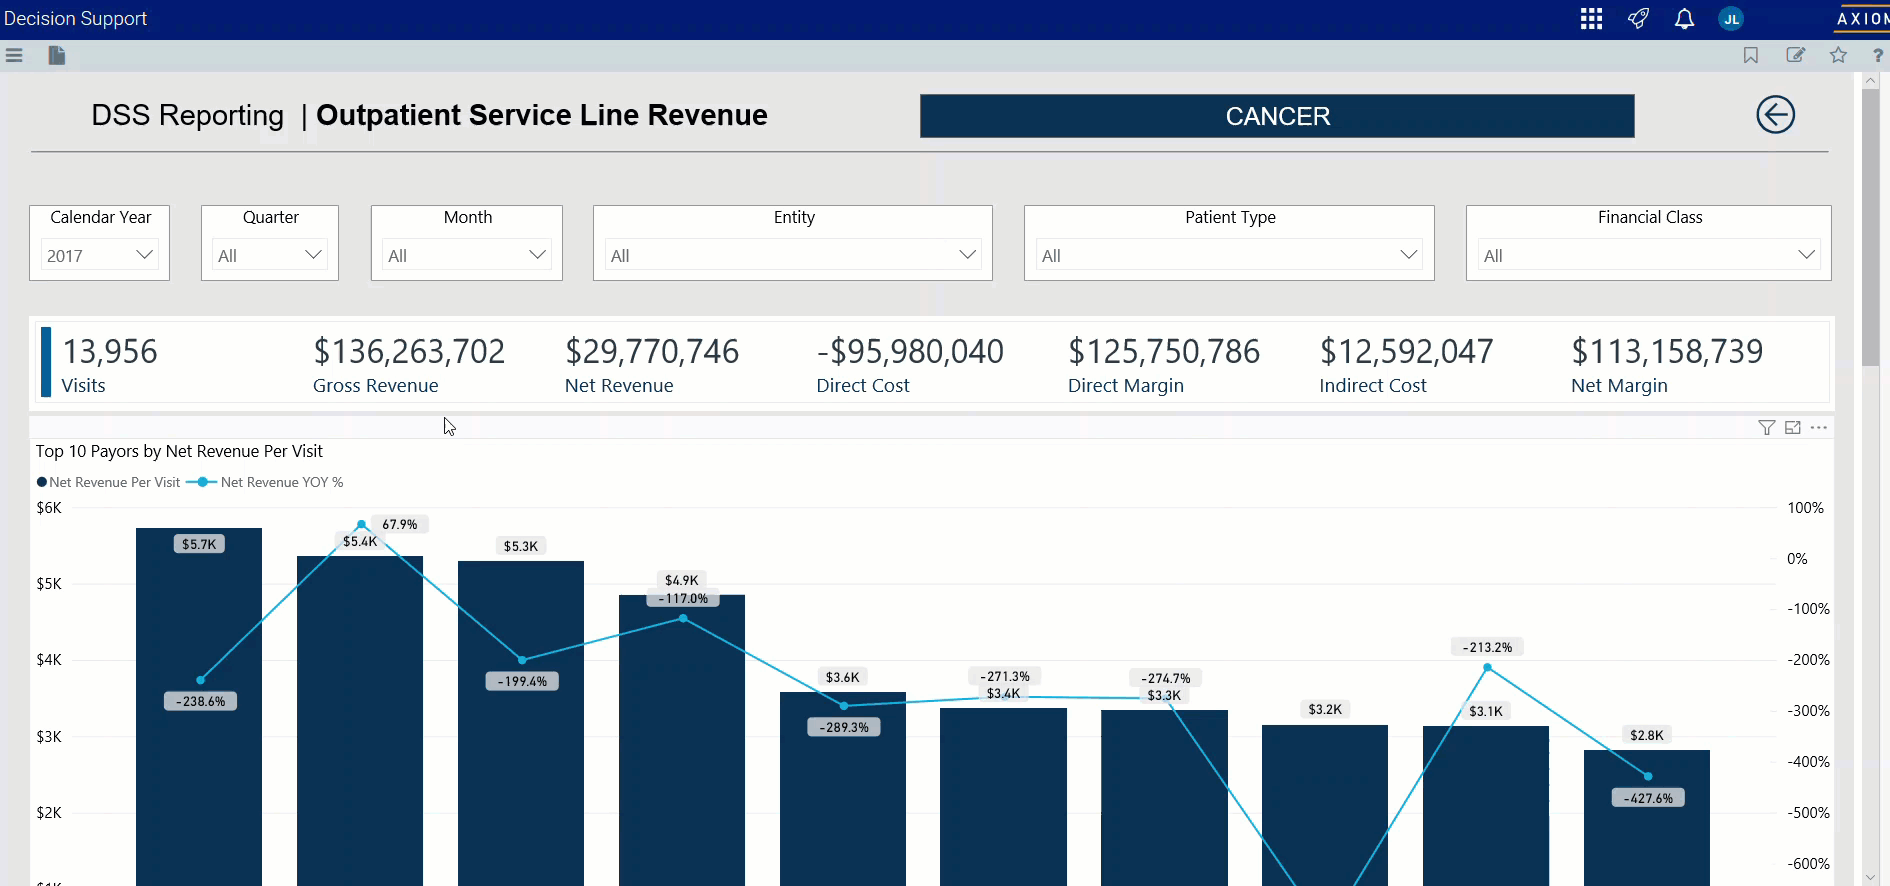Click the DSS Reporting title text

tap(187, 115)
